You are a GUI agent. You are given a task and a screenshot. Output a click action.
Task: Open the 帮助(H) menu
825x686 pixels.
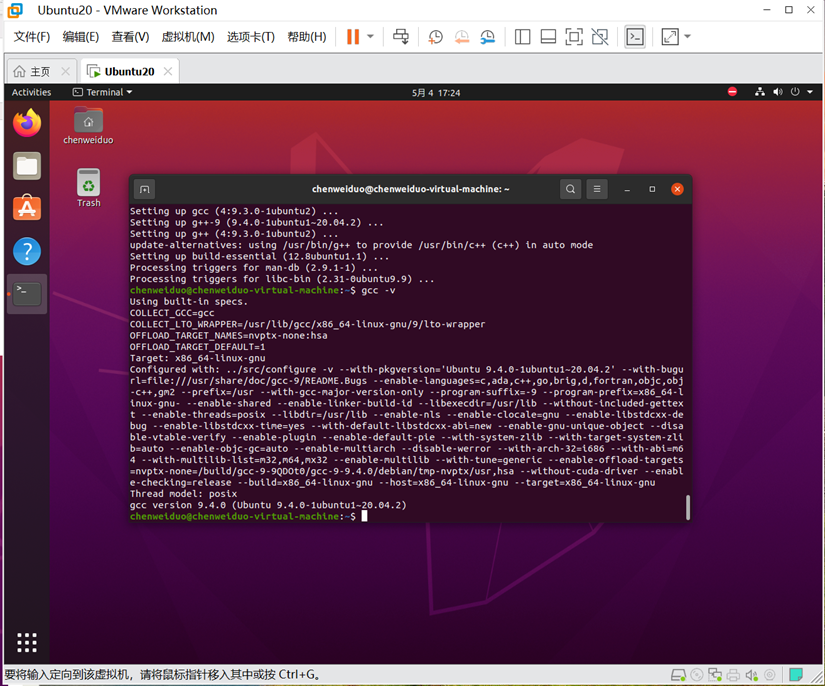(307, 37)
